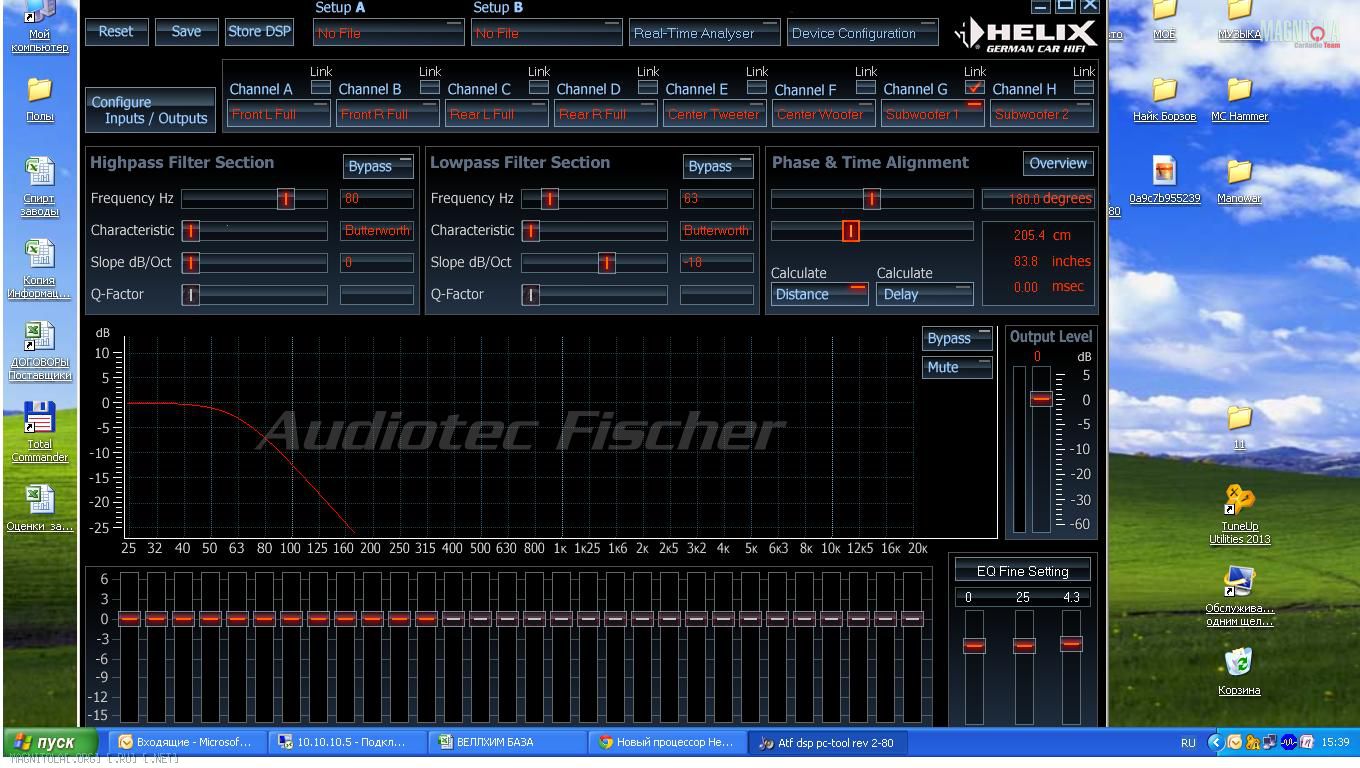
Task: Click the phase degrees slider handle
Action: point(872,199)
